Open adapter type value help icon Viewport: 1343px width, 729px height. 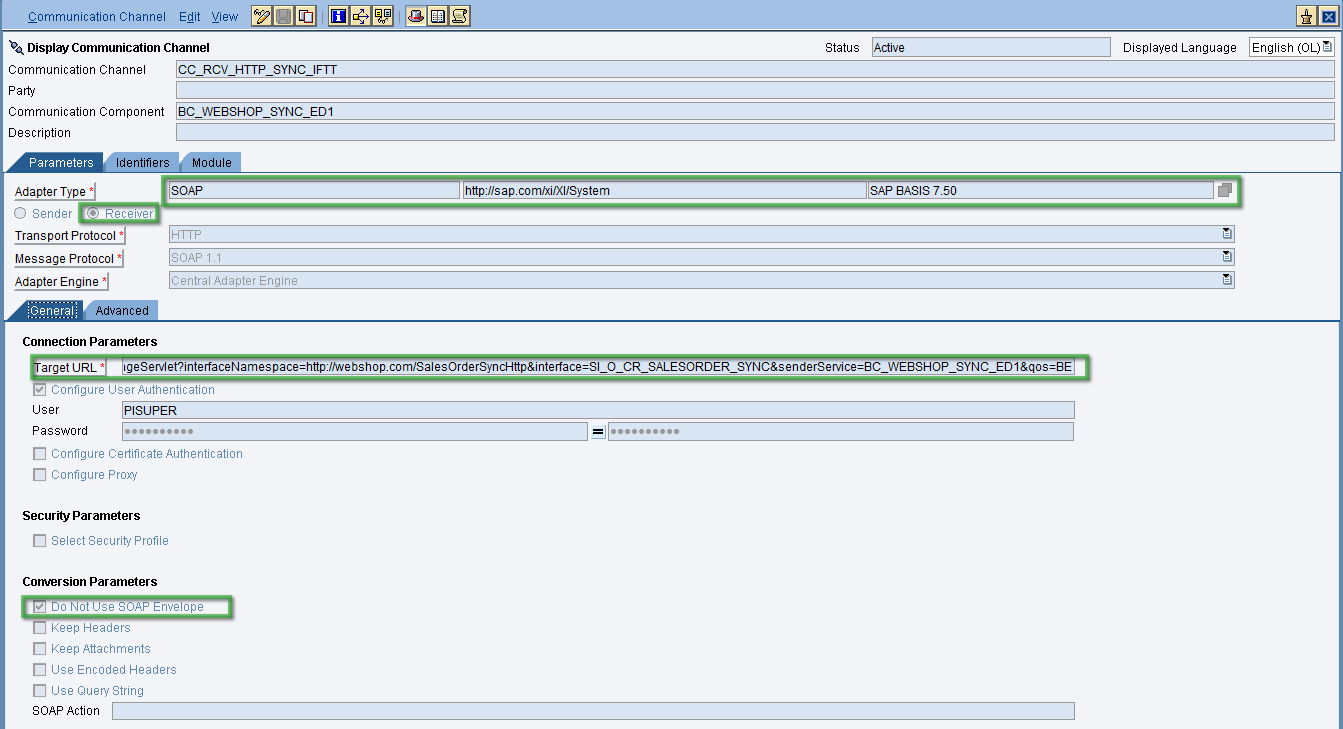(1225, 190)
